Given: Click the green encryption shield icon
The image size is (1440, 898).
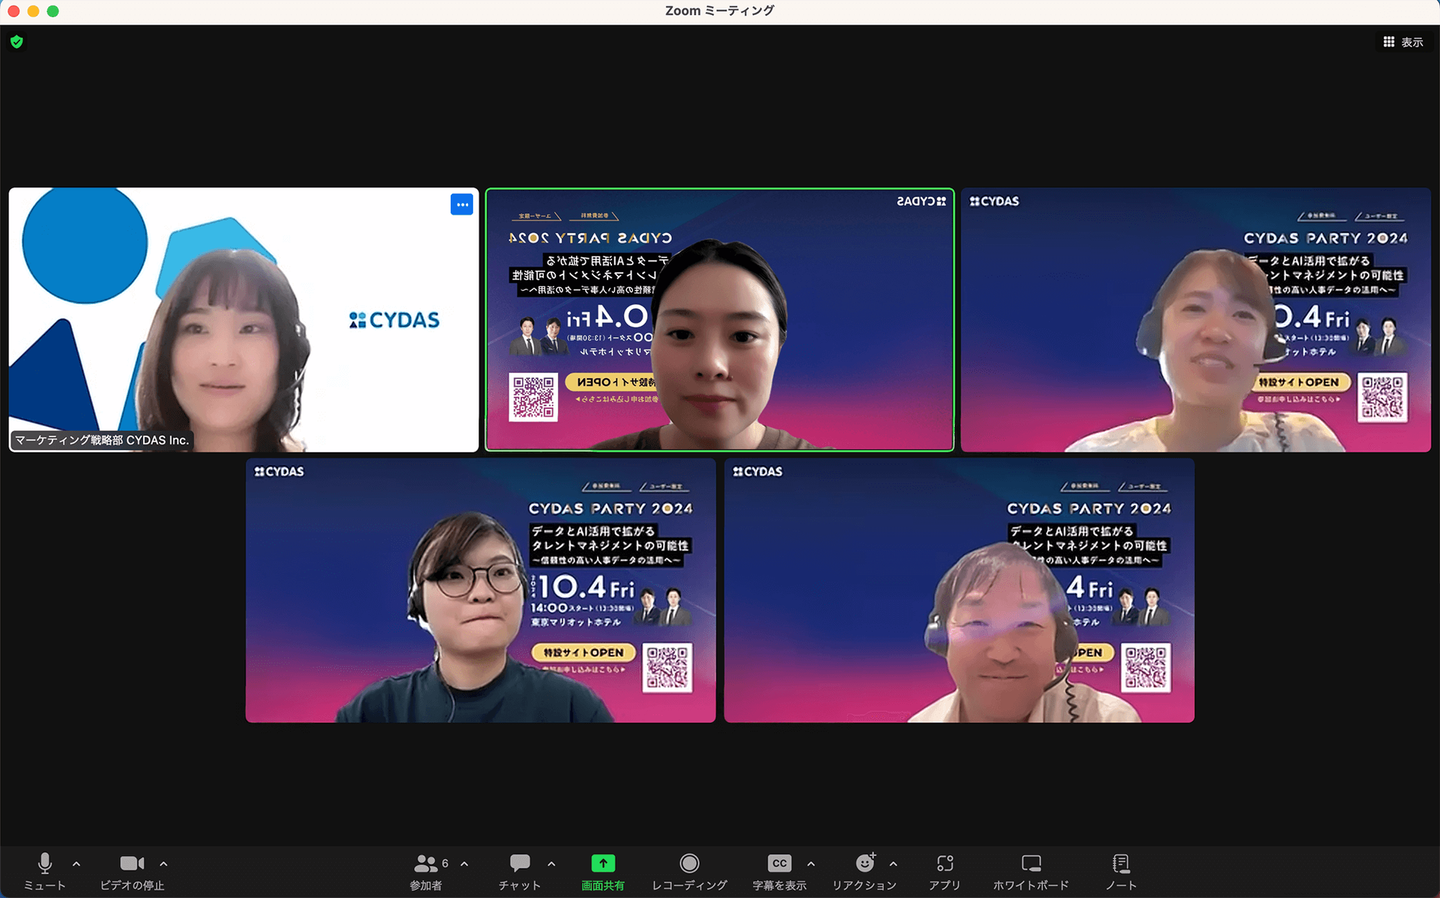Looking at the screenshot, I should (16, 42).
